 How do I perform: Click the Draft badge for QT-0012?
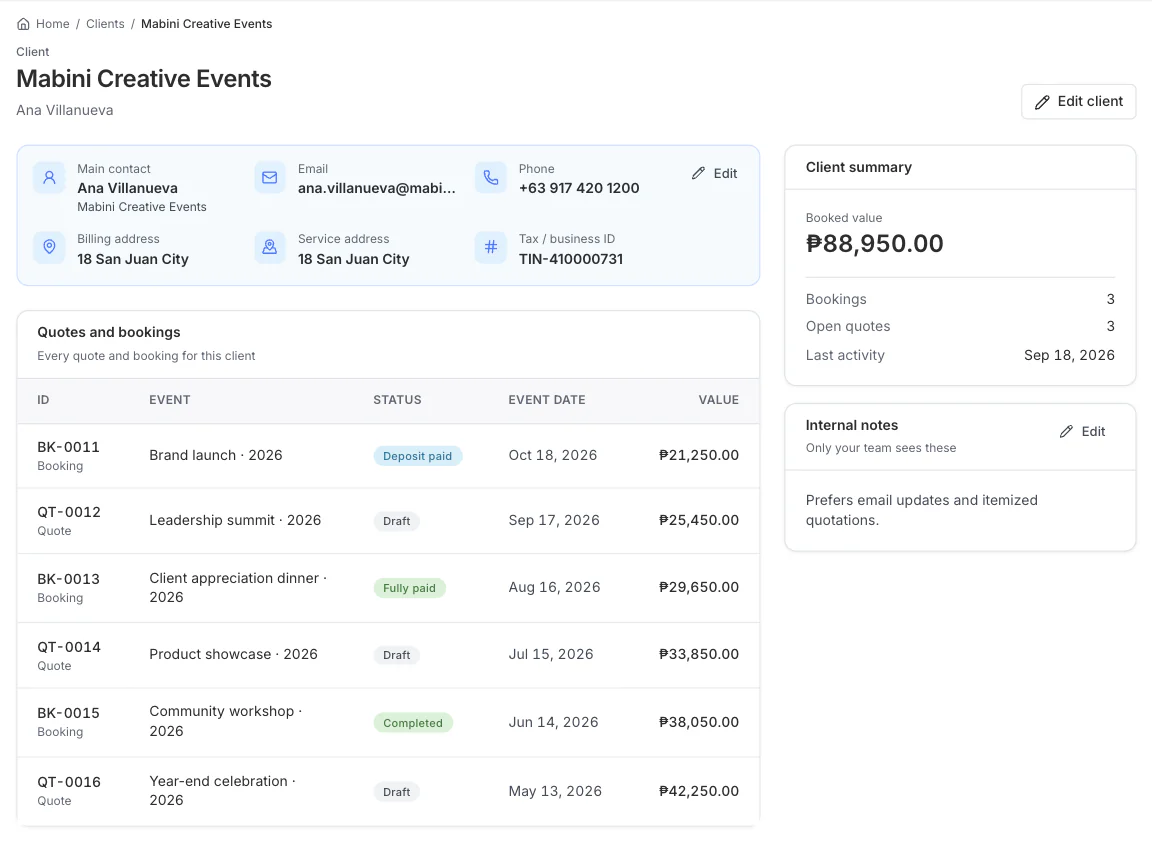click(x=397, y=522)
